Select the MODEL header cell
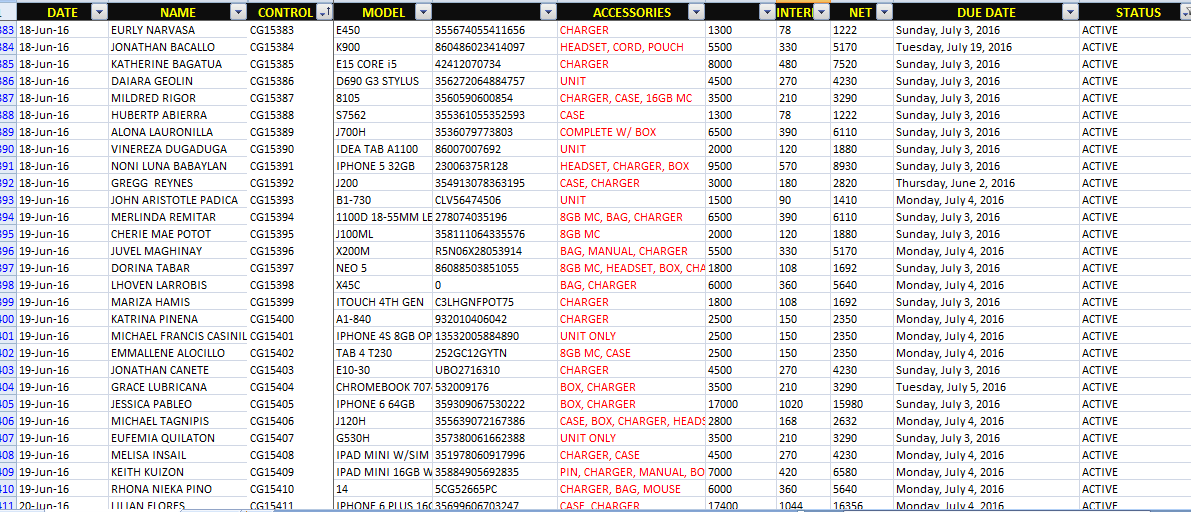 [384, 12]
